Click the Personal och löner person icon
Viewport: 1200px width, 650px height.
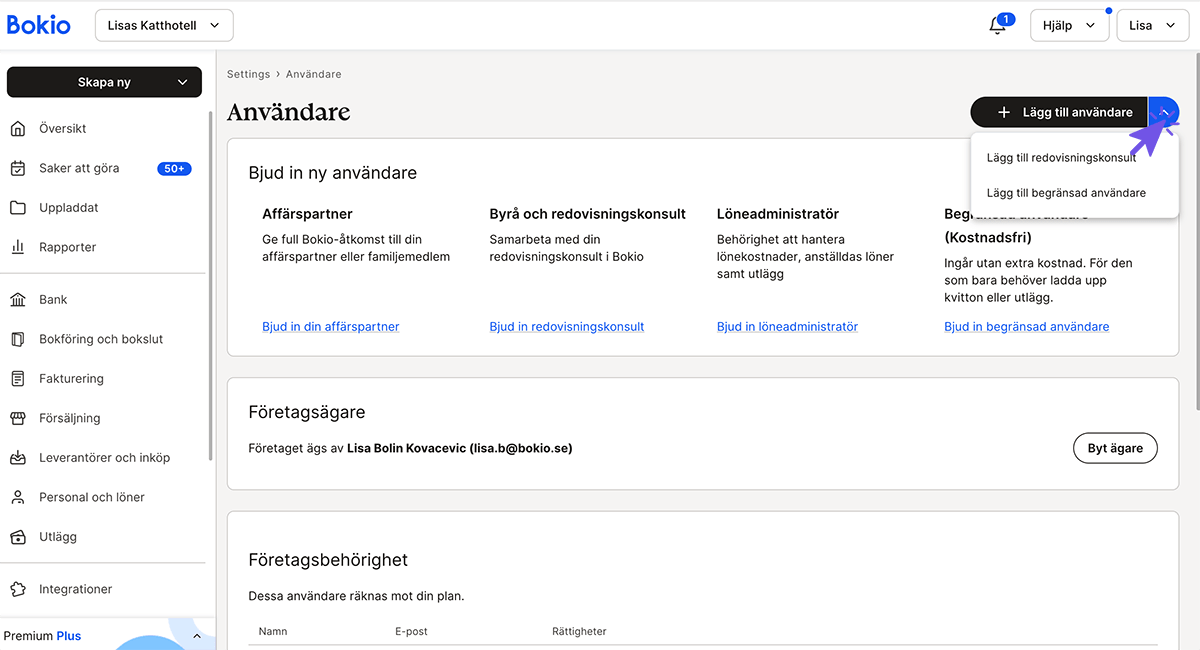(18, 497)
